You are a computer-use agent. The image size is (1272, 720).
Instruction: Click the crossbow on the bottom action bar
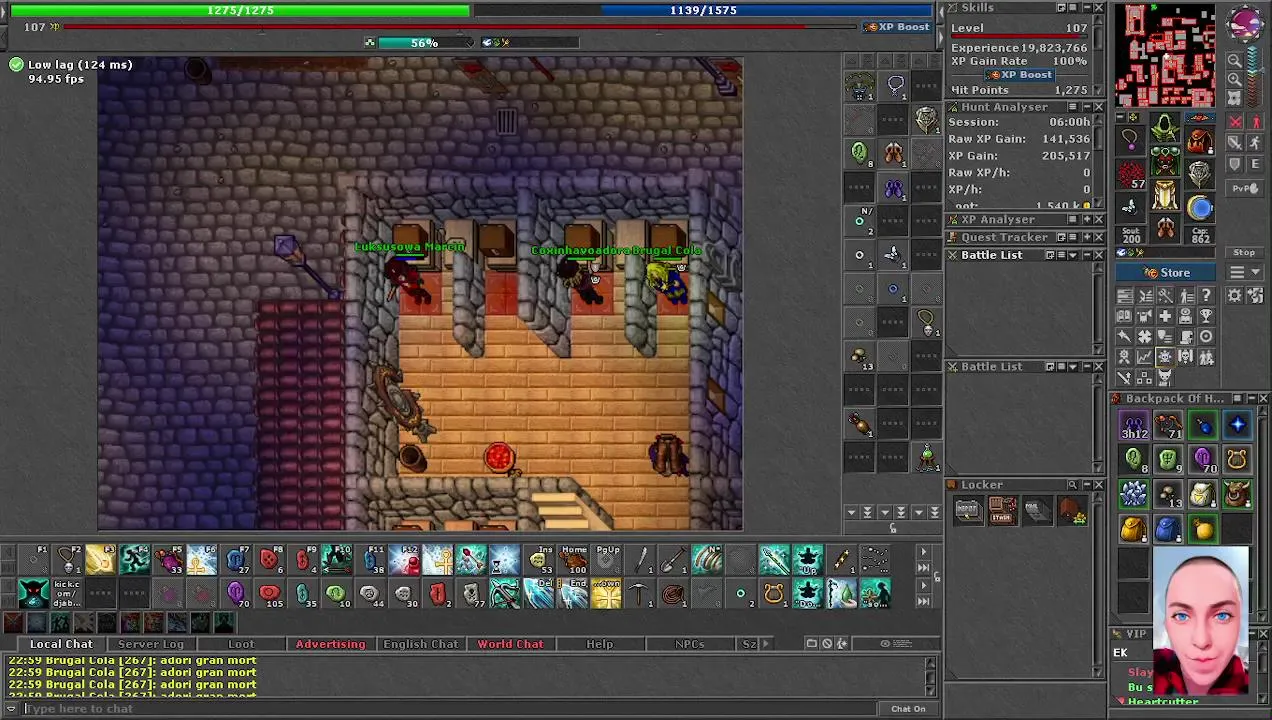[504, 593]
